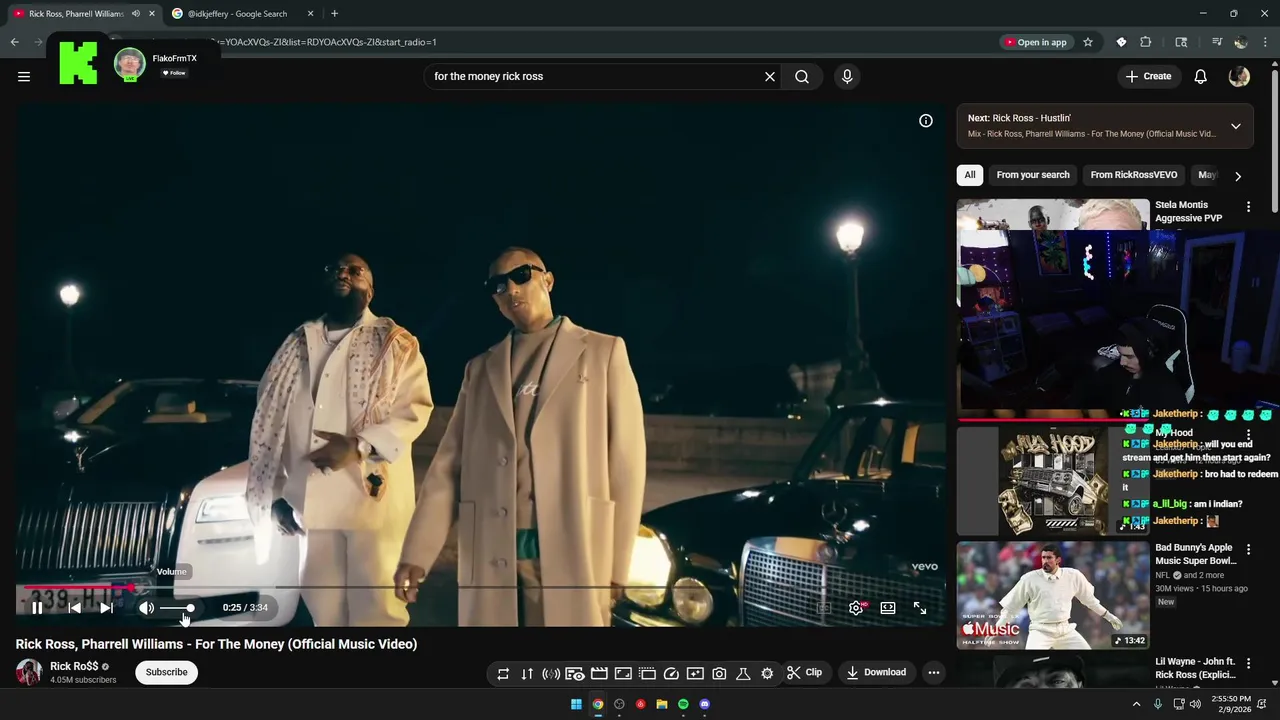Open the 'Lil Wayne - John ft. Rick Ross' title
1280x720 pixels.
[1195, 668]
